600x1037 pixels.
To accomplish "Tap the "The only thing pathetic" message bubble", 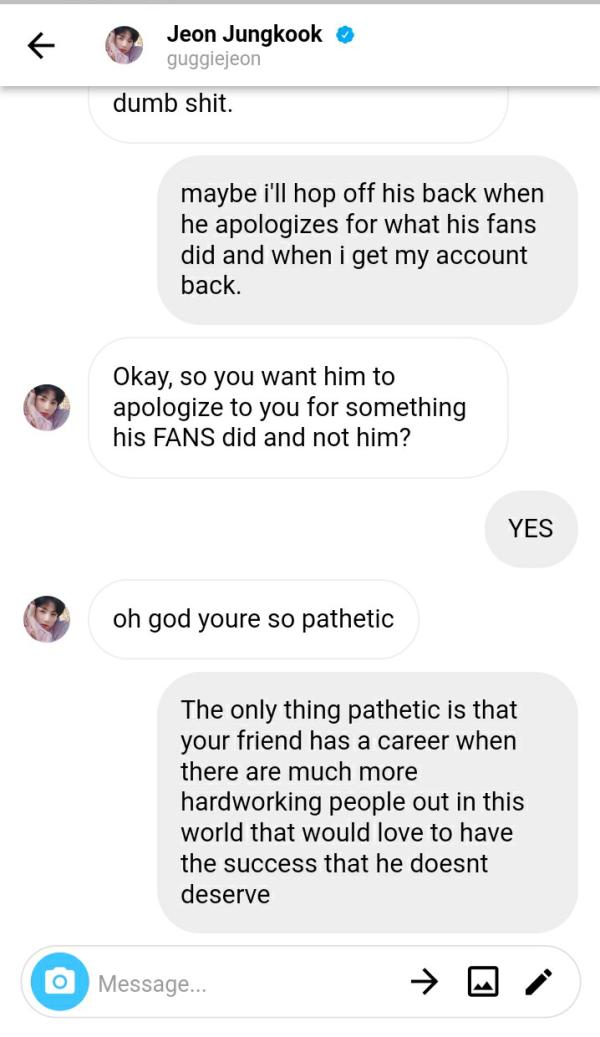I will [x=367, y=802].
